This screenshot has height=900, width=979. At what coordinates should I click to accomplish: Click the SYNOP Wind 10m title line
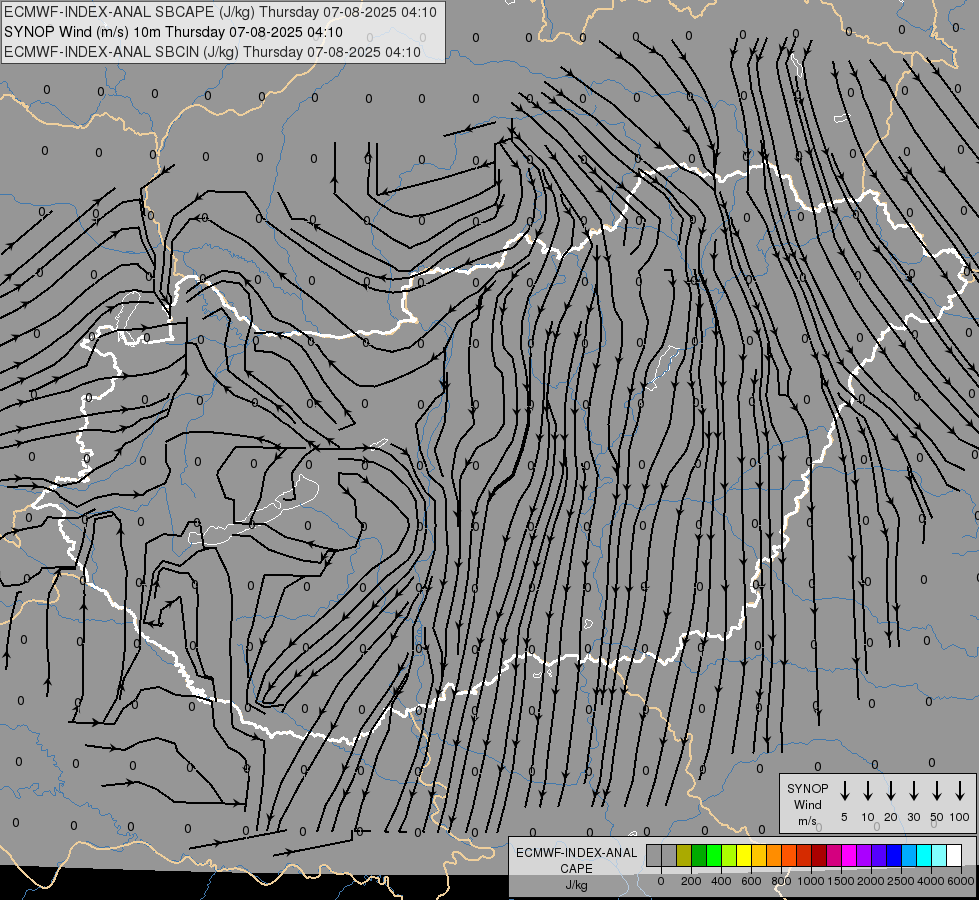click(x=173, y=32)
